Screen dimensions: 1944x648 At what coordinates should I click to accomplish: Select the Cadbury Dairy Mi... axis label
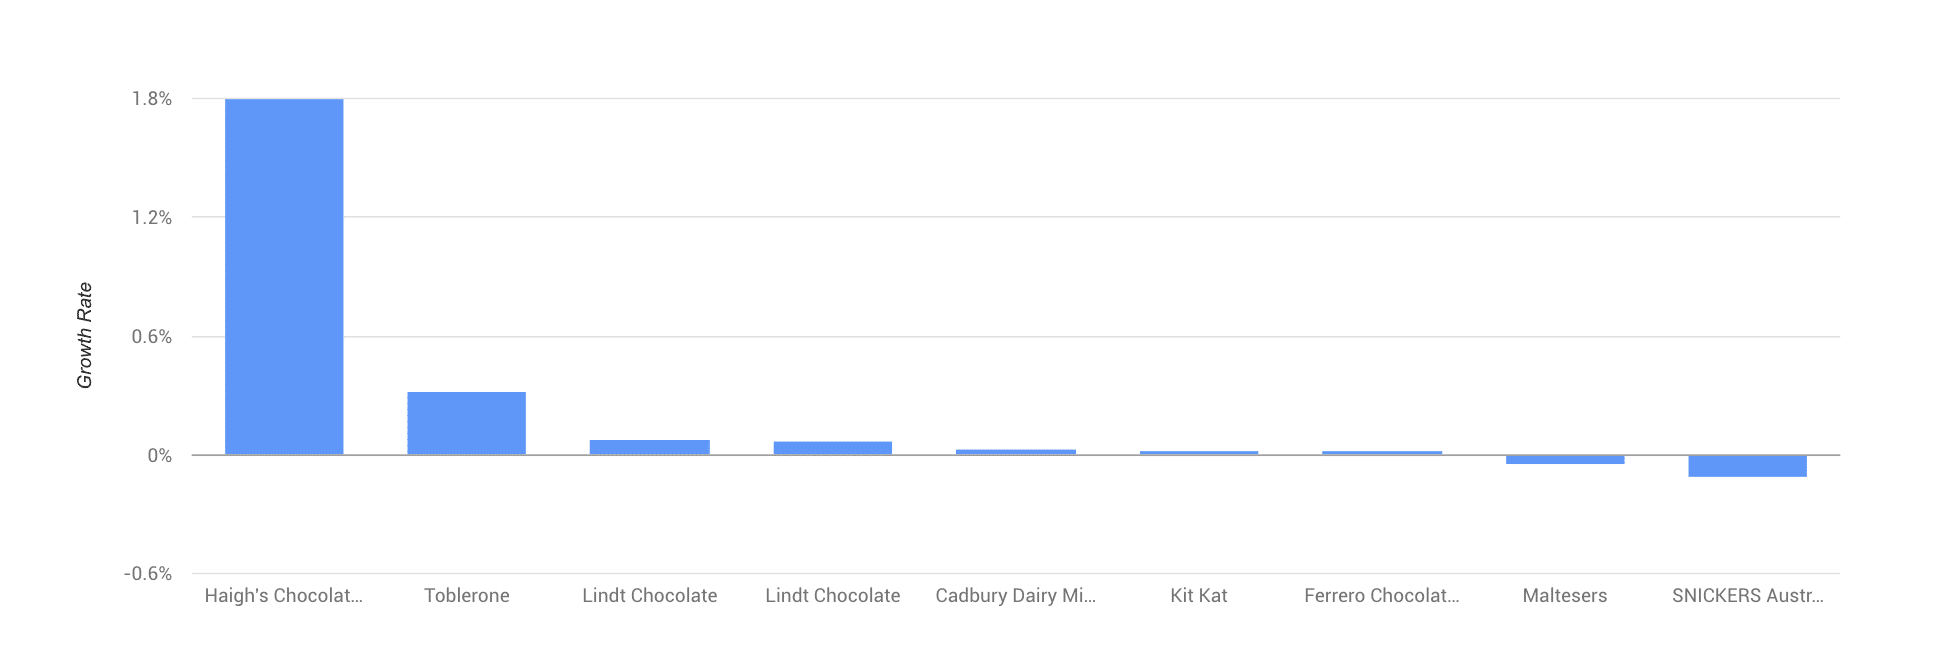1016,596
